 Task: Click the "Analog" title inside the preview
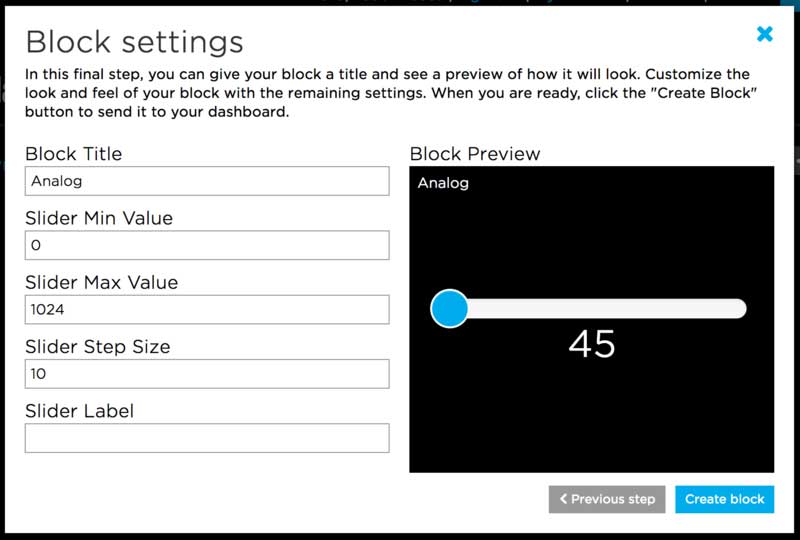pos(443,183)
